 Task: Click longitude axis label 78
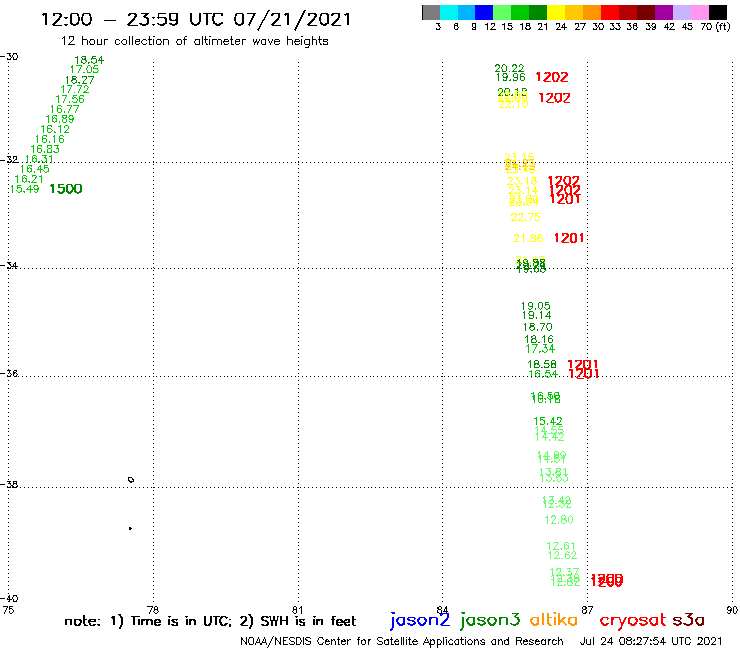(x=153, y=610)
